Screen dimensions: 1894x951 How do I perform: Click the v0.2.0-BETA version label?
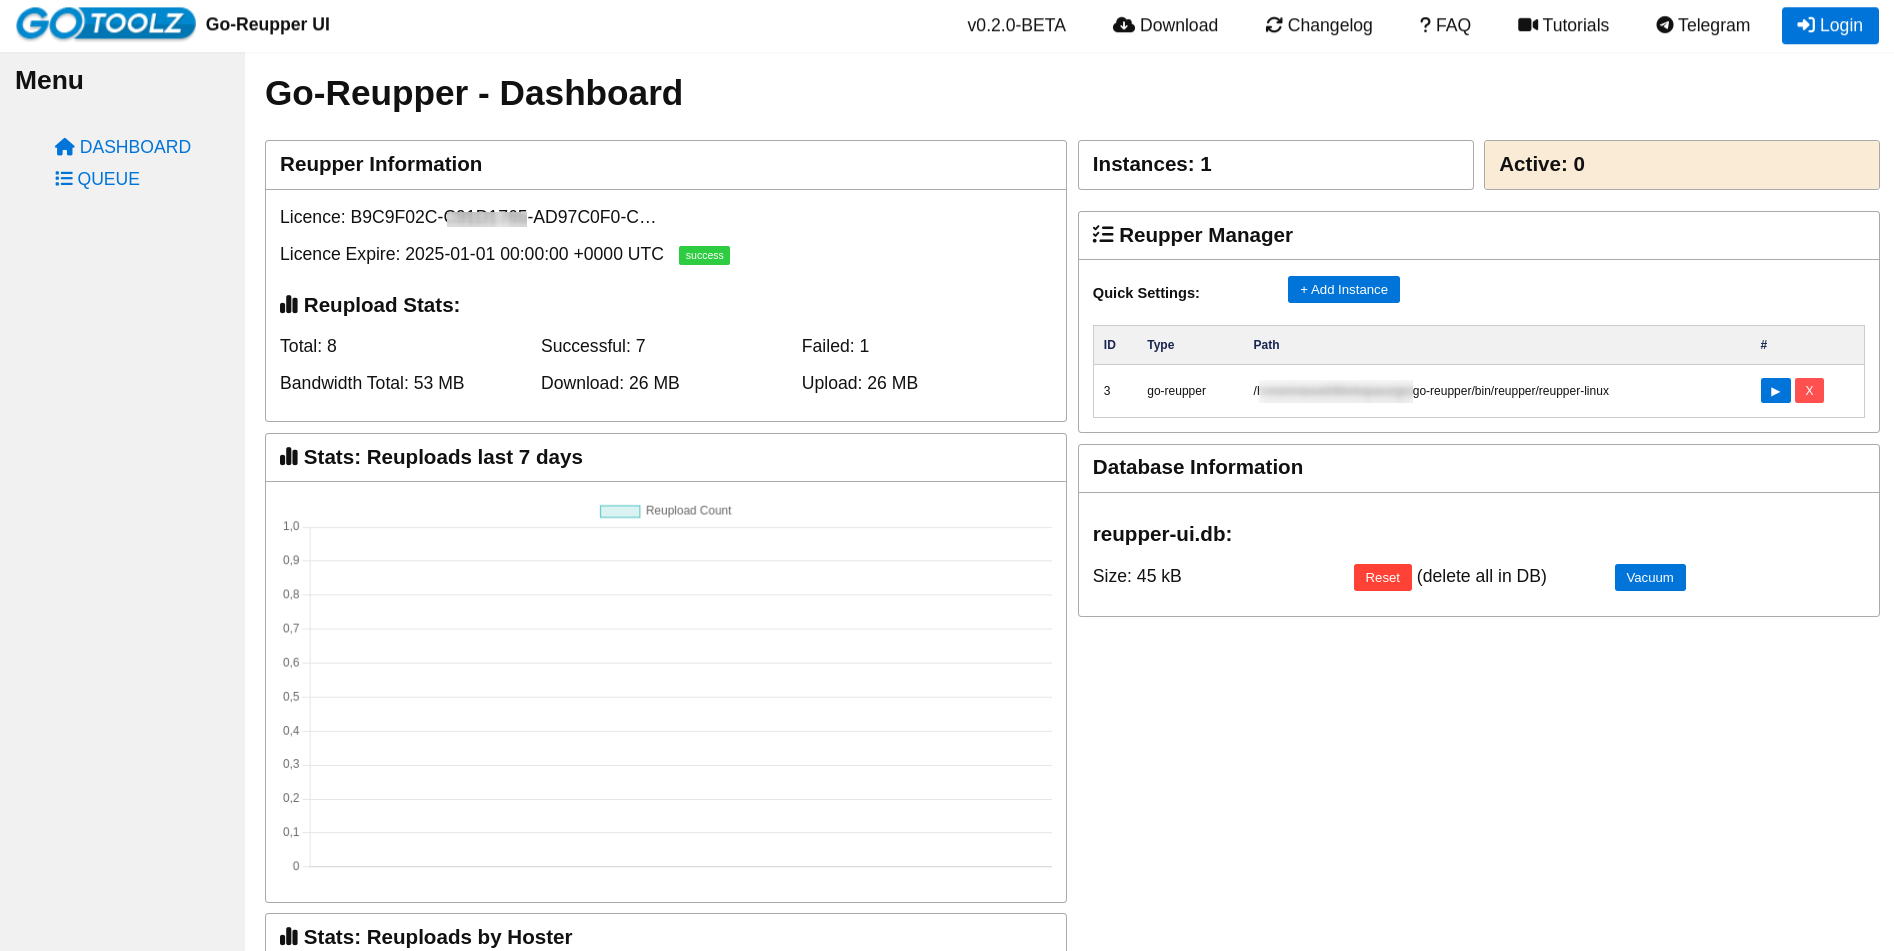(1016, 25)
